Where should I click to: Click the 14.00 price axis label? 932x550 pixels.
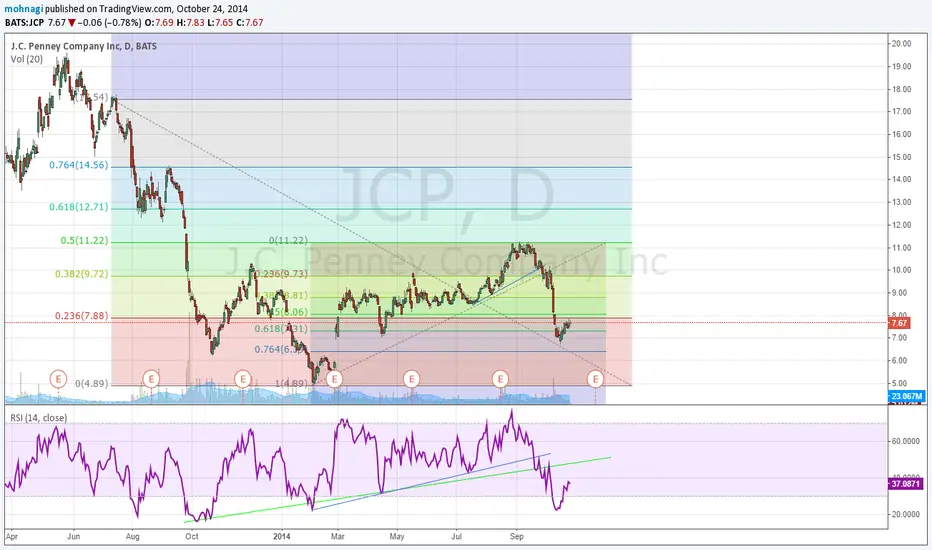pyautogui.click(x=901, y=179)
